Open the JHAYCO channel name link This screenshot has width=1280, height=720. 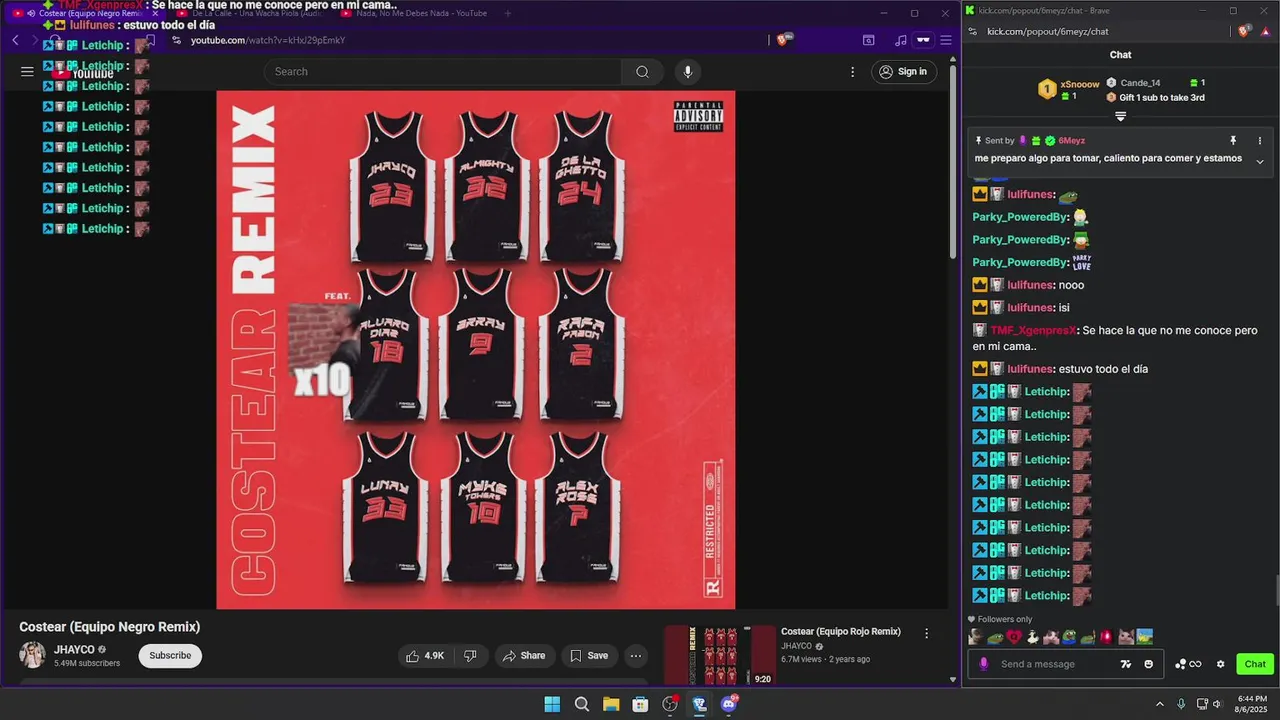(x=74, y=649)
